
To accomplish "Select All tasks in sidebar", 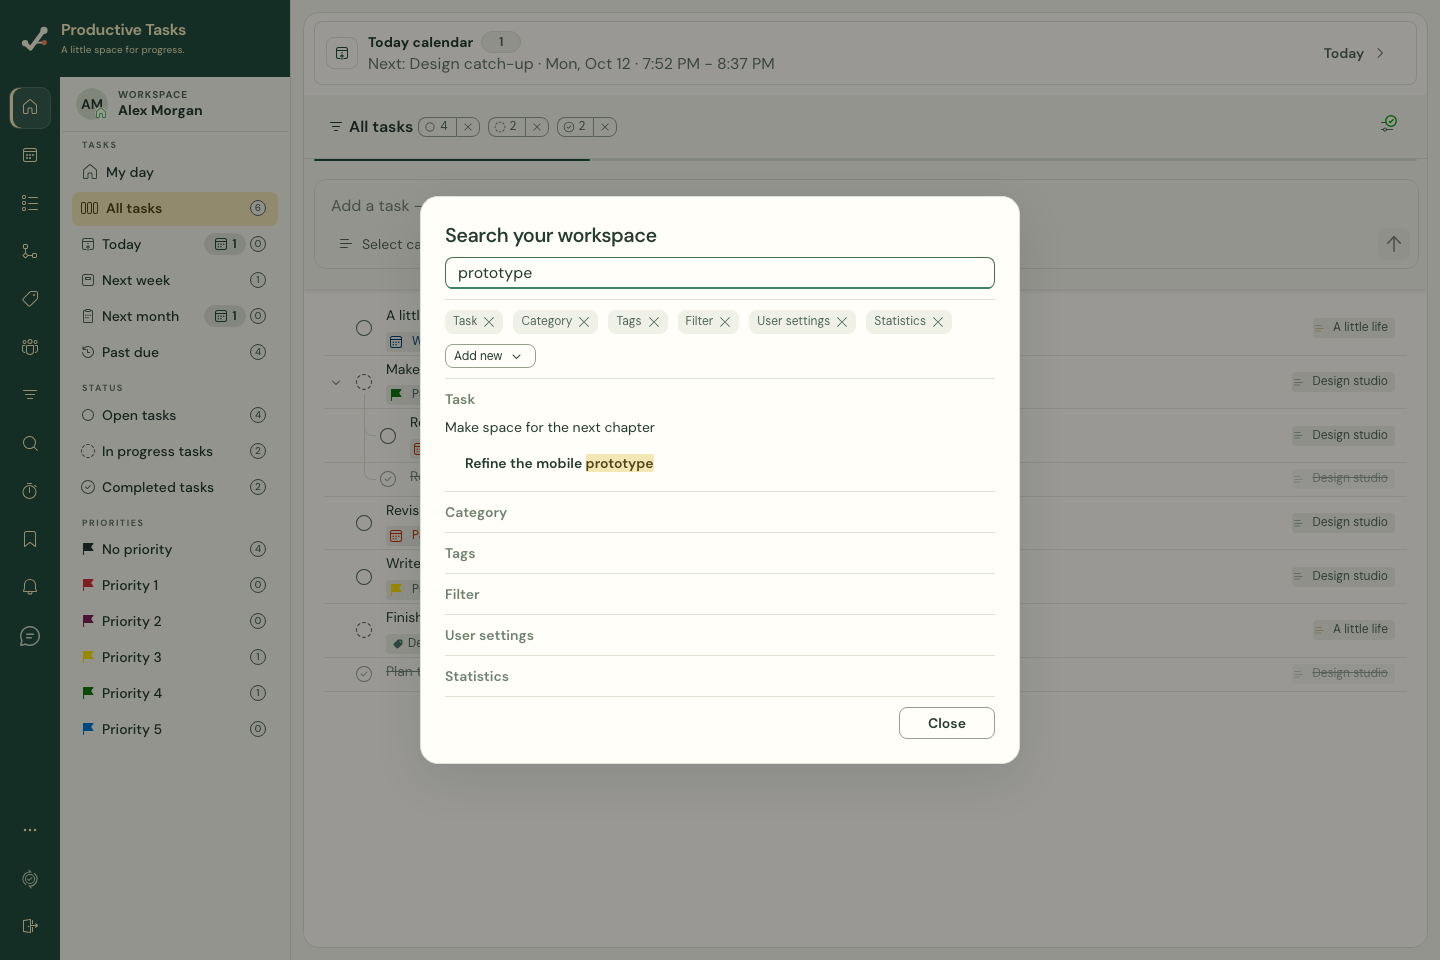I will pos(175,208).
